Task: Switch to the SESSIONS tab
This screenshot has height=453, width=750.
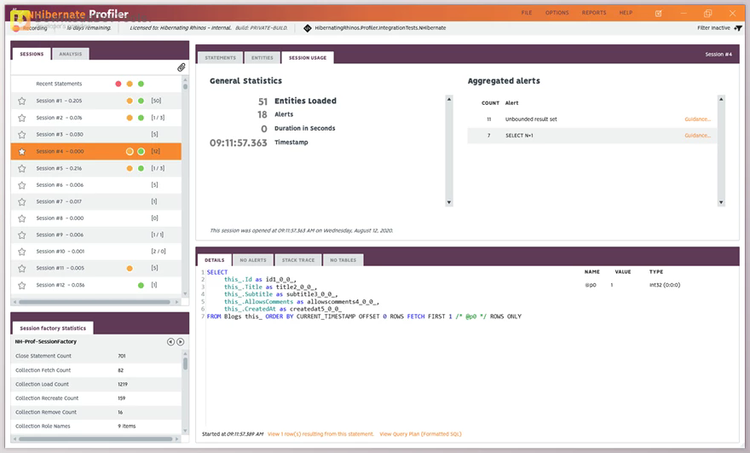Action: pyautogui.click(x=32, y=54)
